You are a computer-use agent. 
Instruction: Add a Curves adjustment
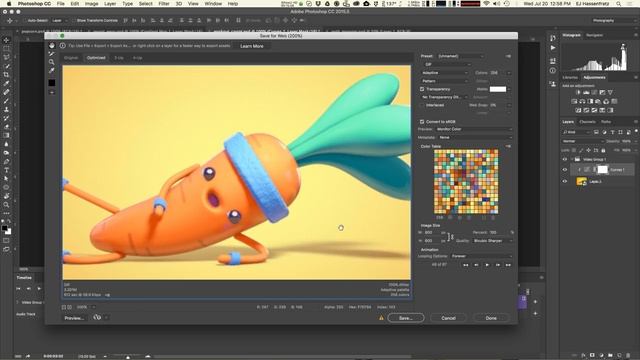(x=594, y=93)
